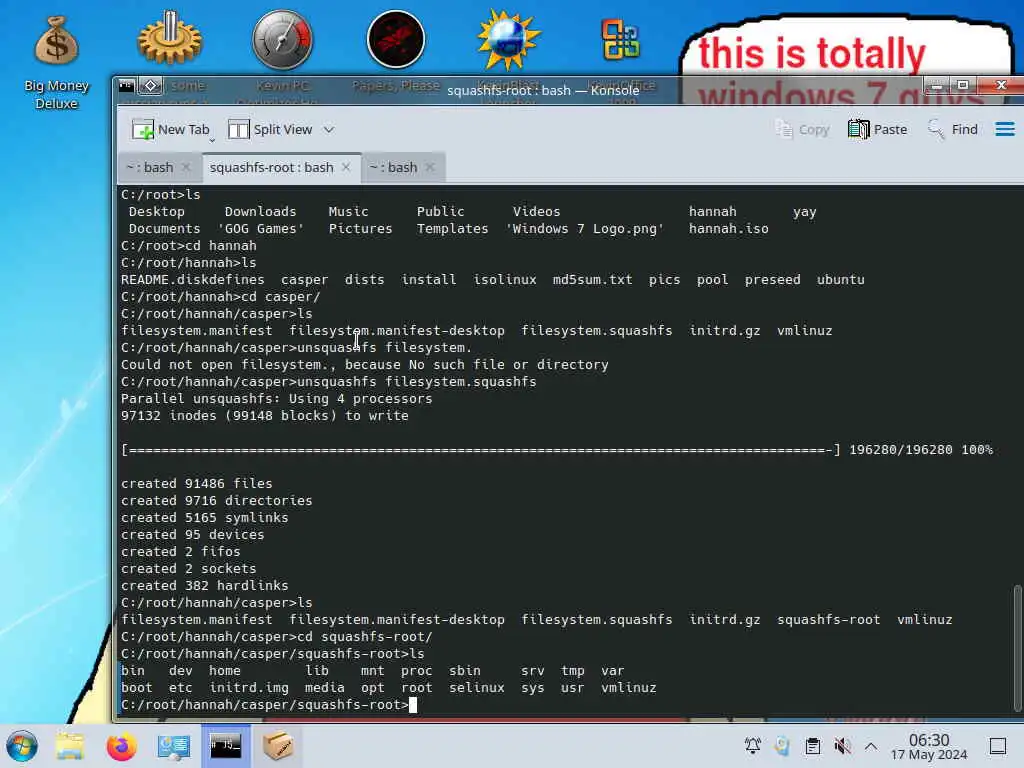Click the 'Templates' folder name in terminal
This screenshot has width=1024, height=768.
[453, 229]
